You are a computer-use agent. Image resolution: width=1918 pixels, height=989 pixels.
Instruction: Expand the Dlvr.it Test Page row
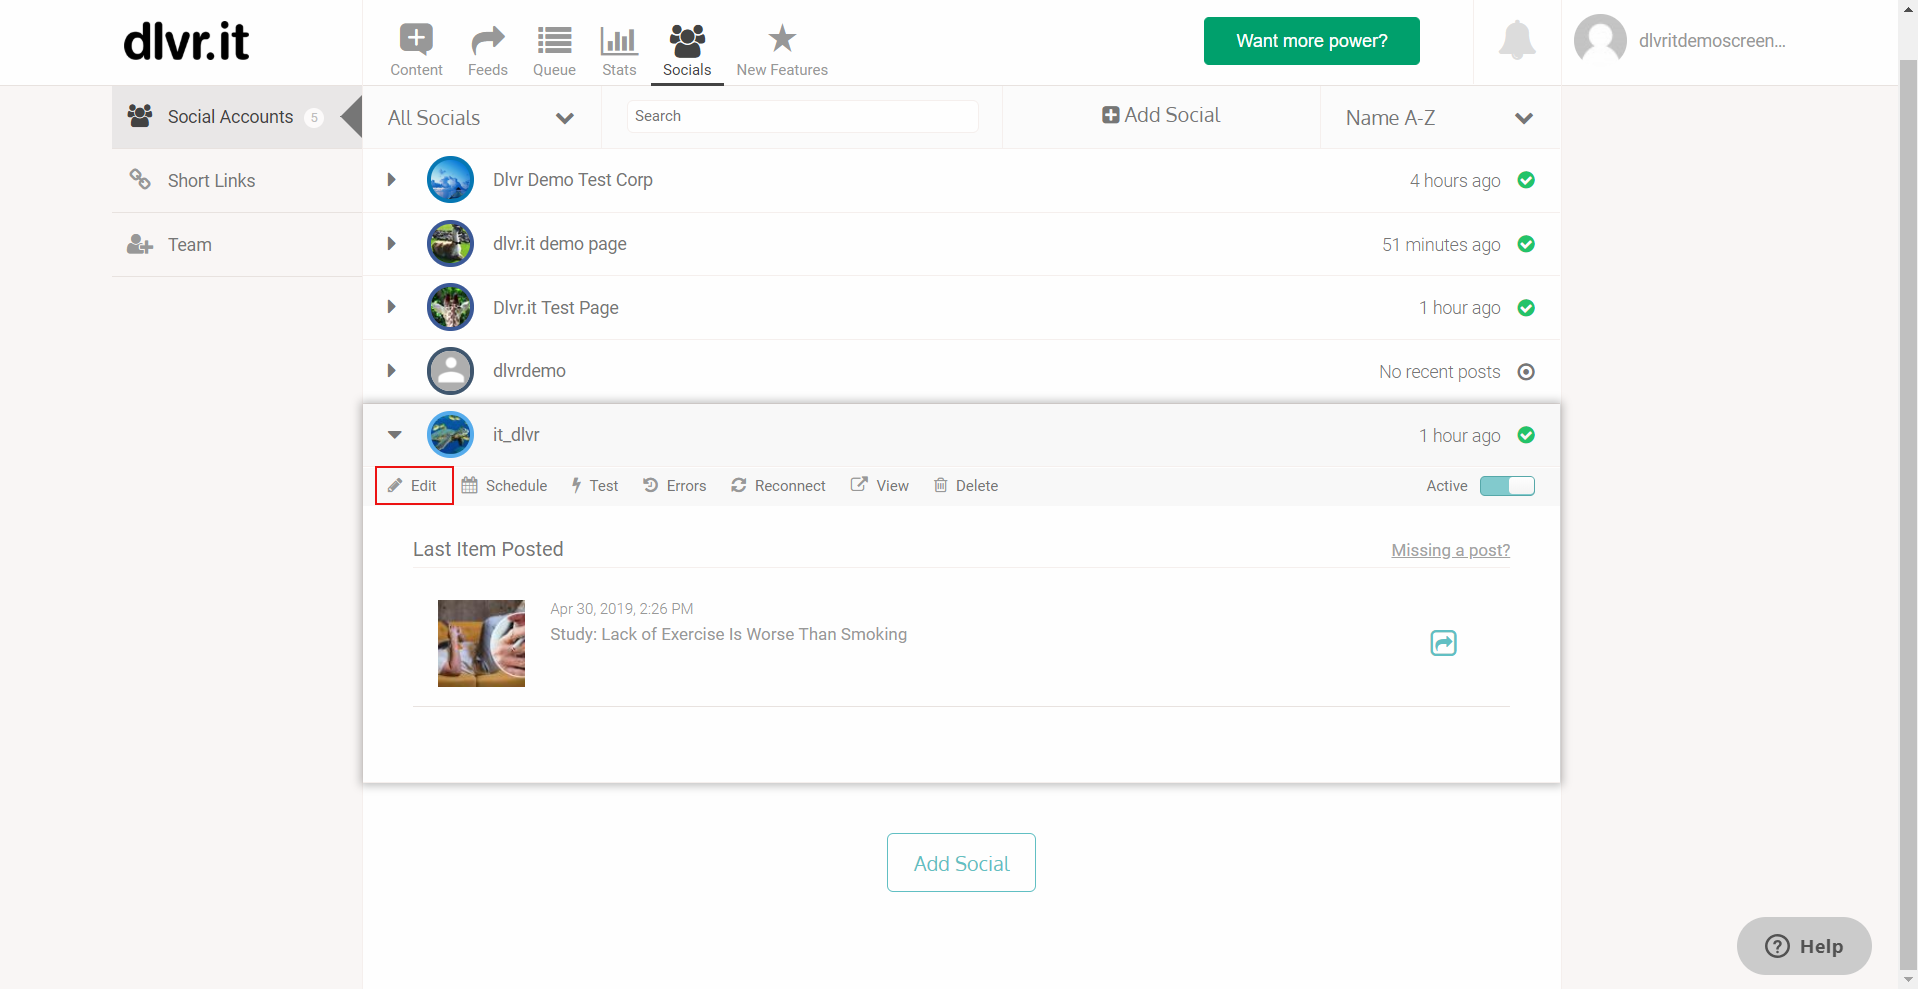(392, 307)
